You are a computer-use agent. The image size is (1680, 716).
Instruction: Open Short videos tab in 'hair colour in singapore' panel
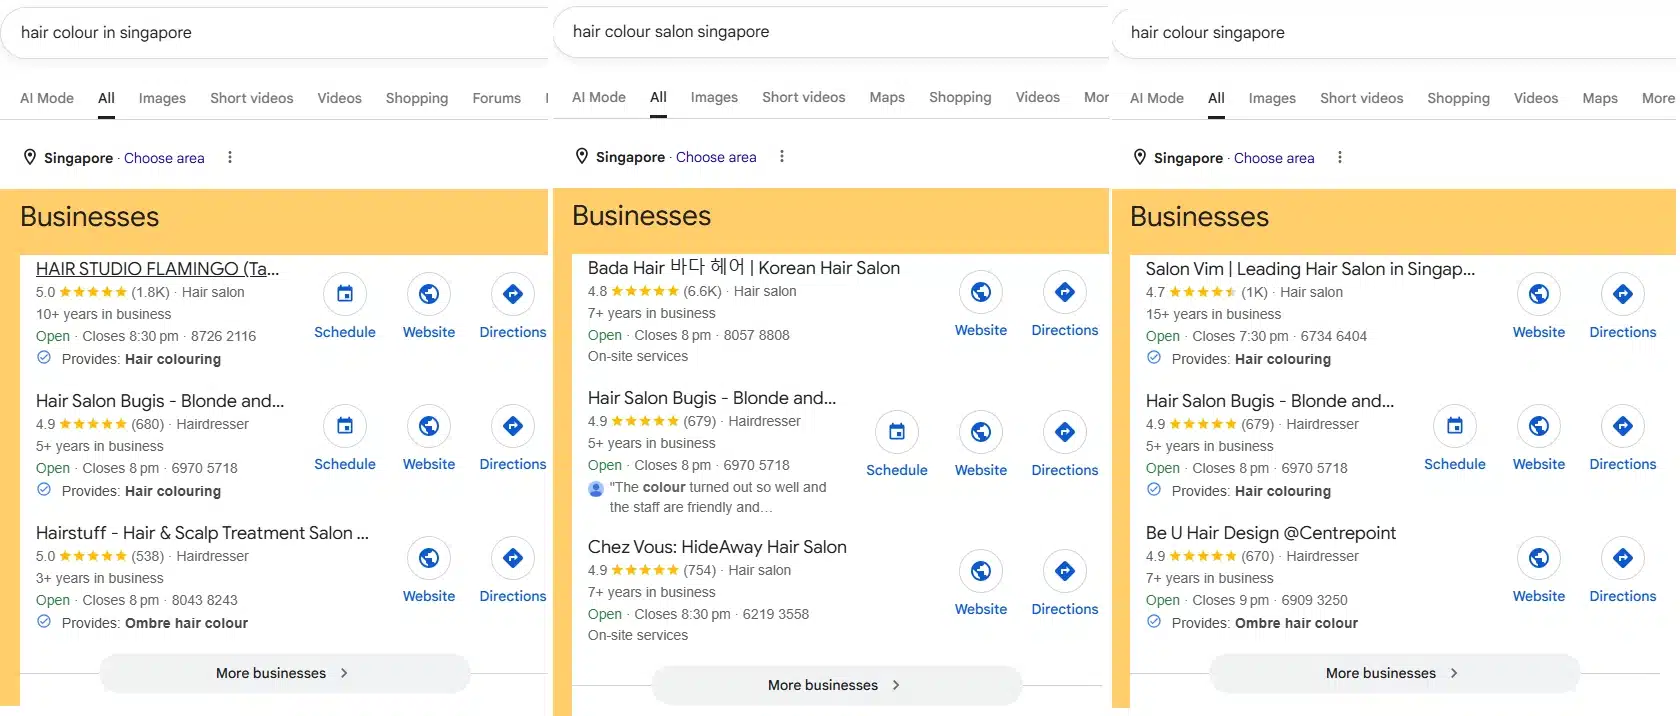point(252,98)
